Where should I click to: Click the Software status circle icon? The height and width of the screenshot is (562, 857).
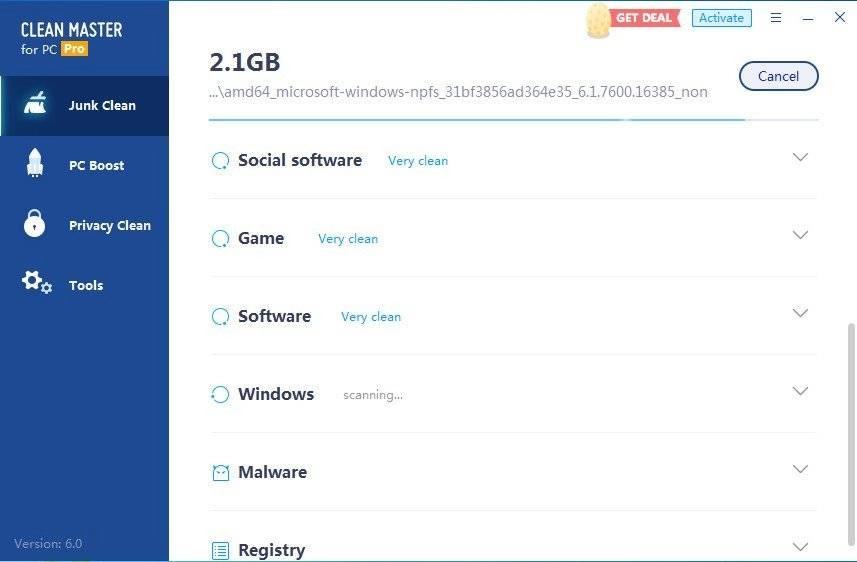point(220,317)
